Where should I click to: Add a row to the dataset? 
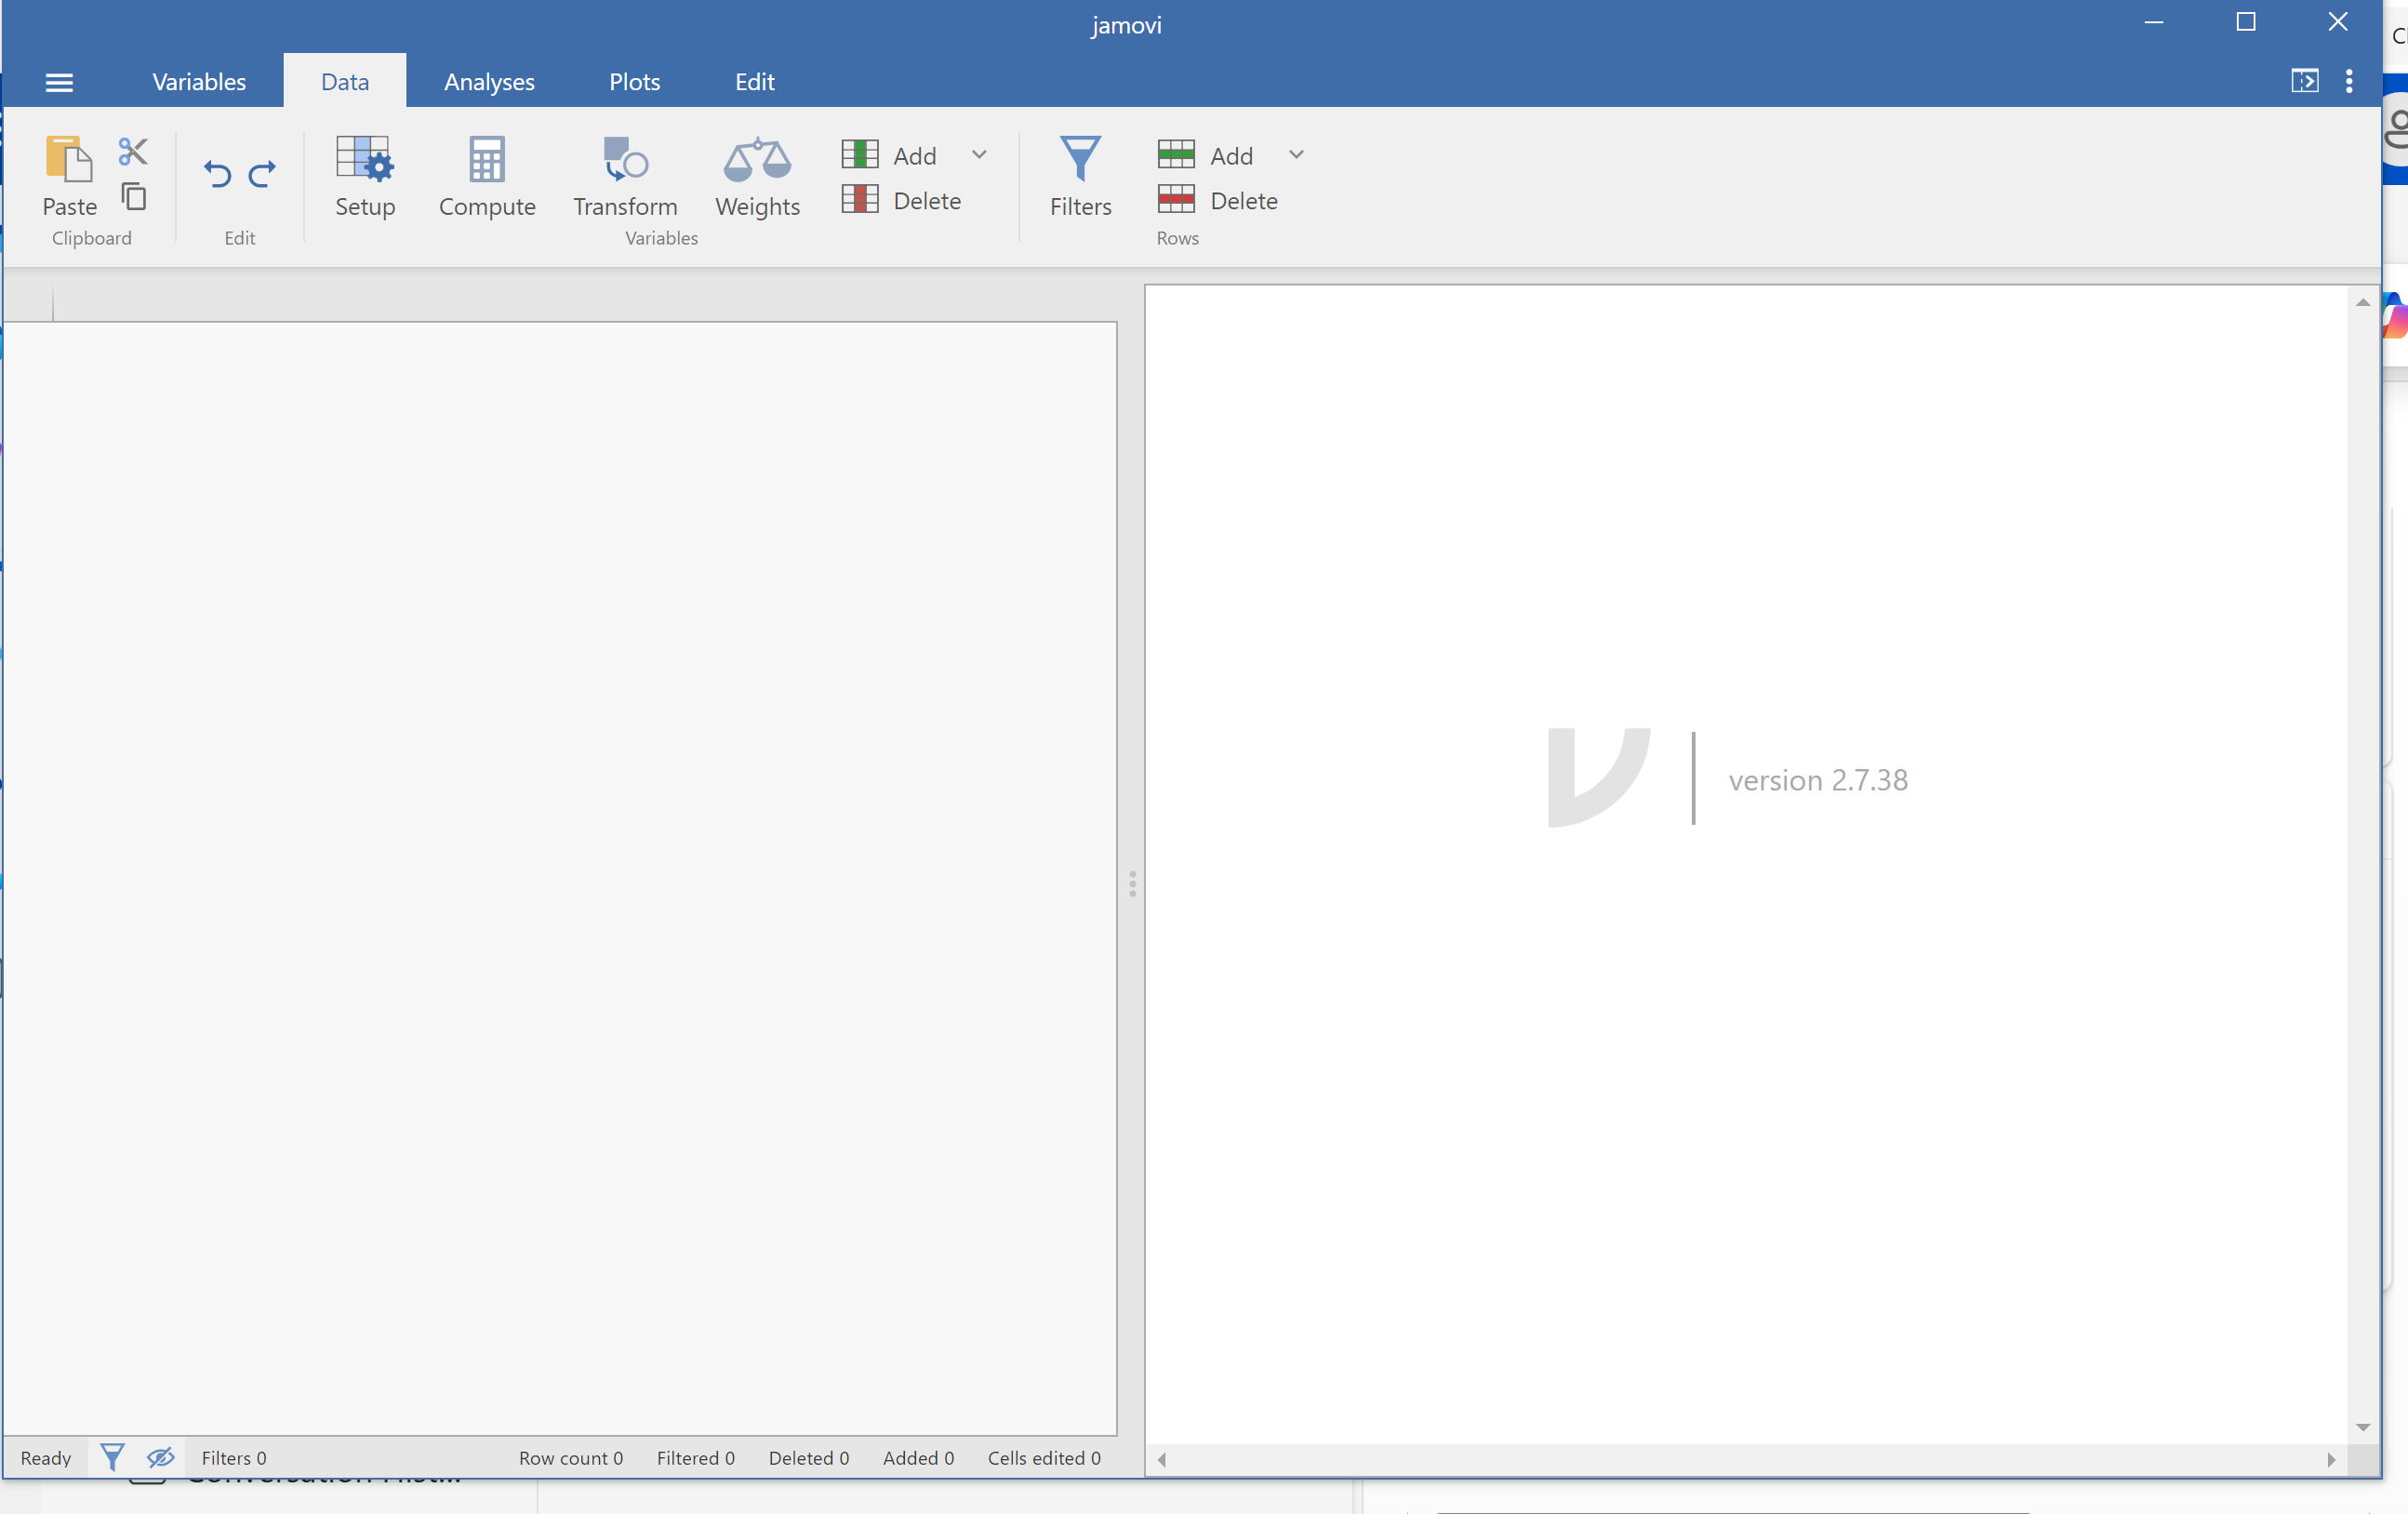click(1205, 155)
